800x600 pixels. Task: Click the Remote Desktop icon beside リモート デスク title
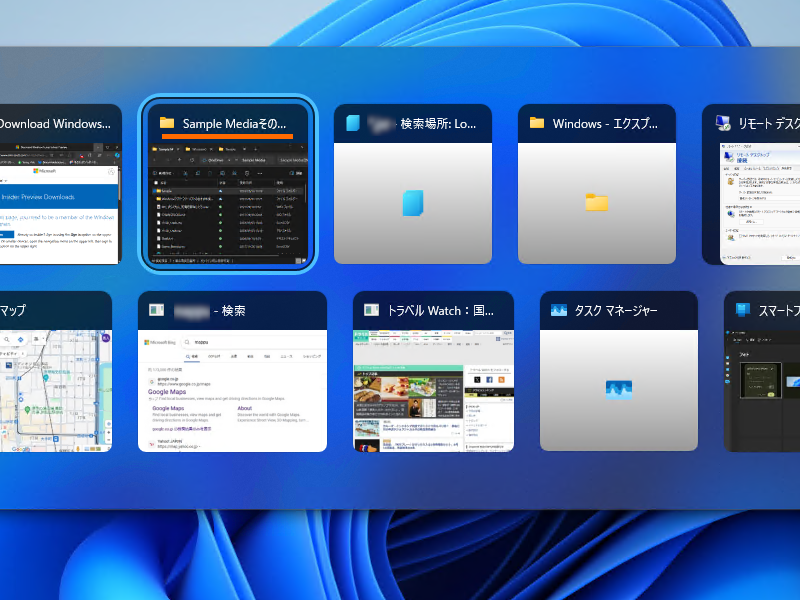tap(723, 123)
